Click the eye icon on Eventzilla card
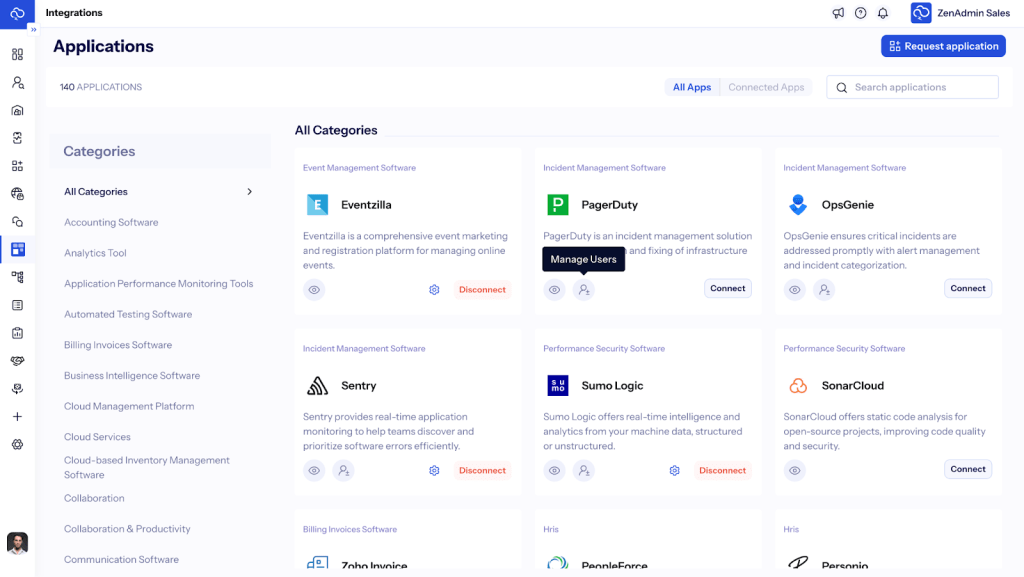The width and height of the screenshot is (1024, 577). coord(314,290)
